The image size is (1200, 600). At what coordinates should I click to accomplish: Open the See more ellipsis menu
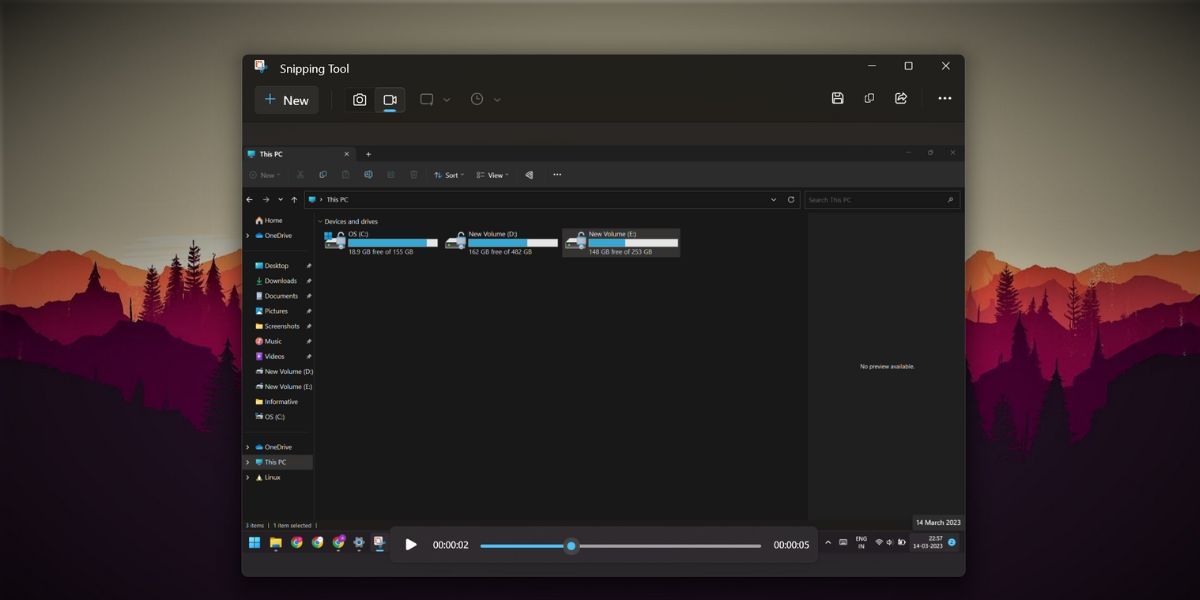(x=944, y=98)
